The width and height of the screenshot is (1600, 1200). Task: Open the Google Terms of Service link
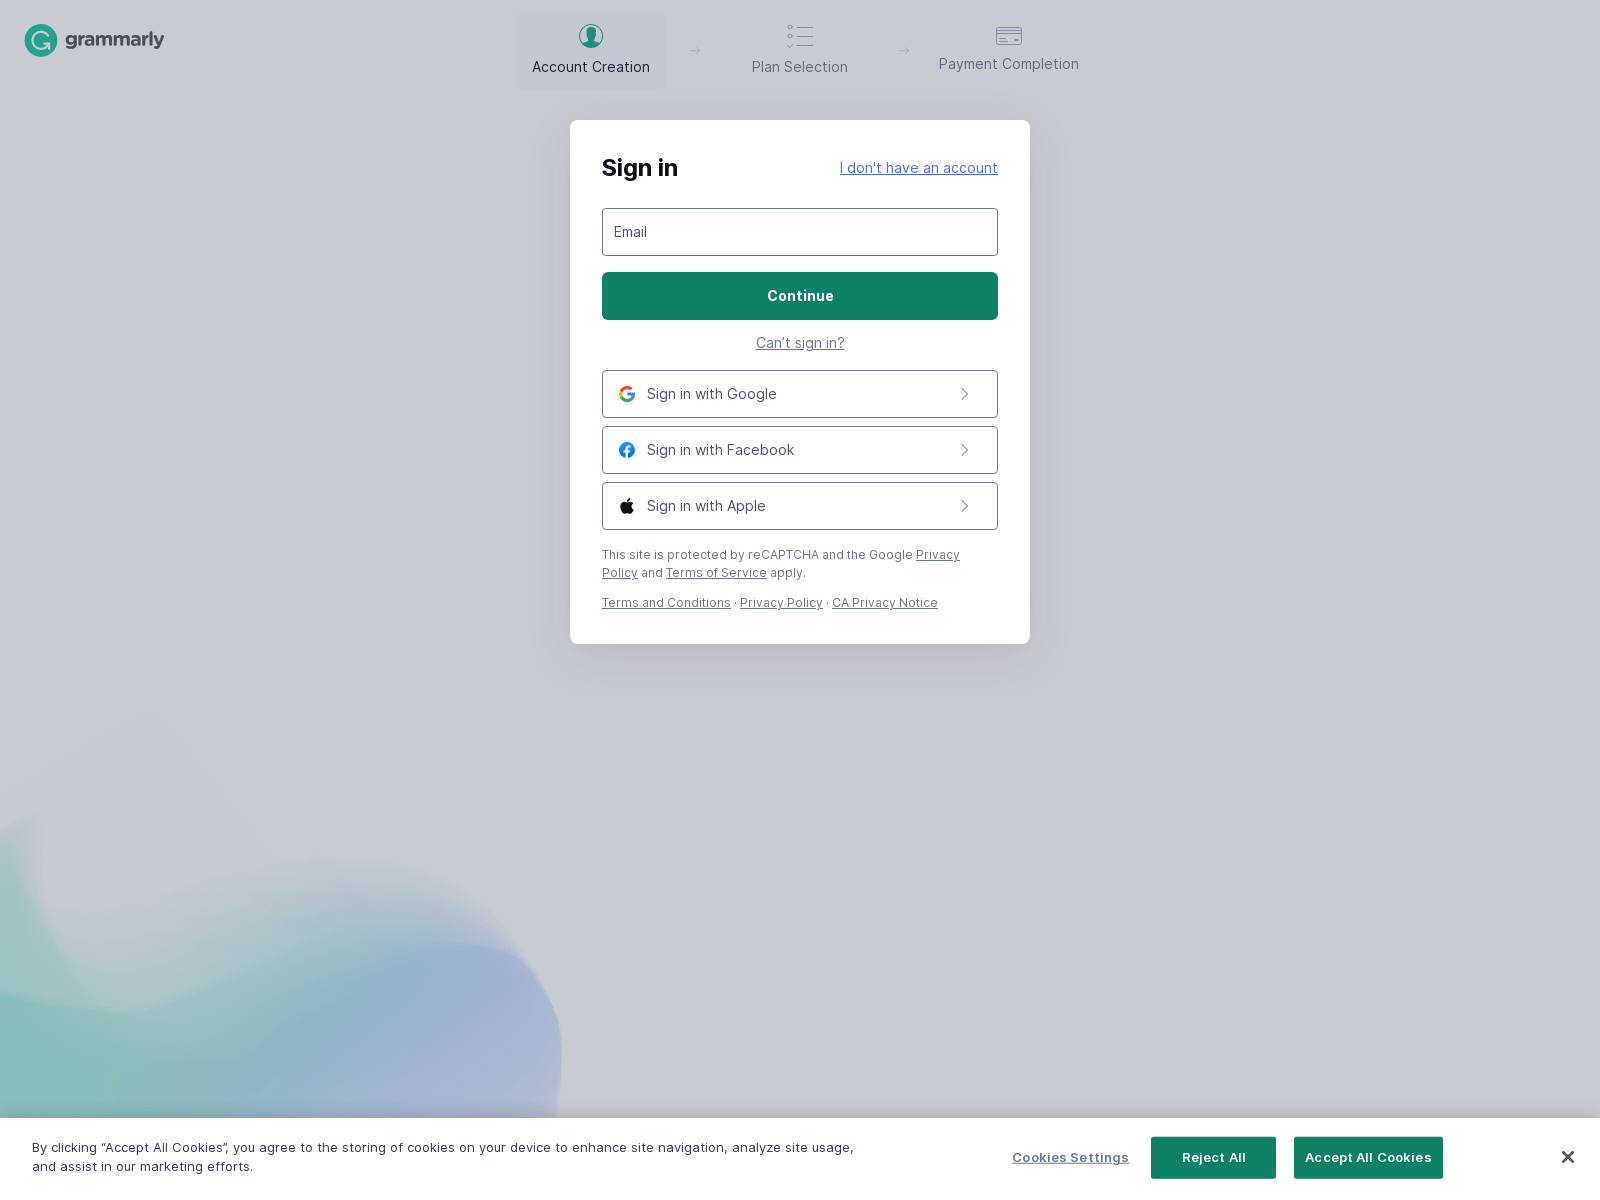click(716, 573)
